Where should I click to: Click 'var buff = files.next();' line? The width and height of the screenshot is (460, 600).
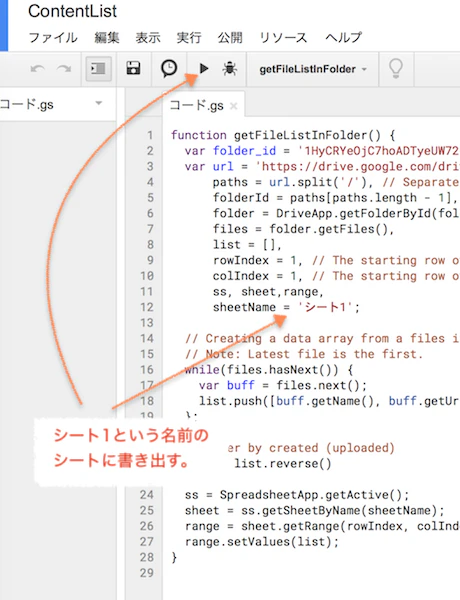pyautogui.click(x=283, y=385)
